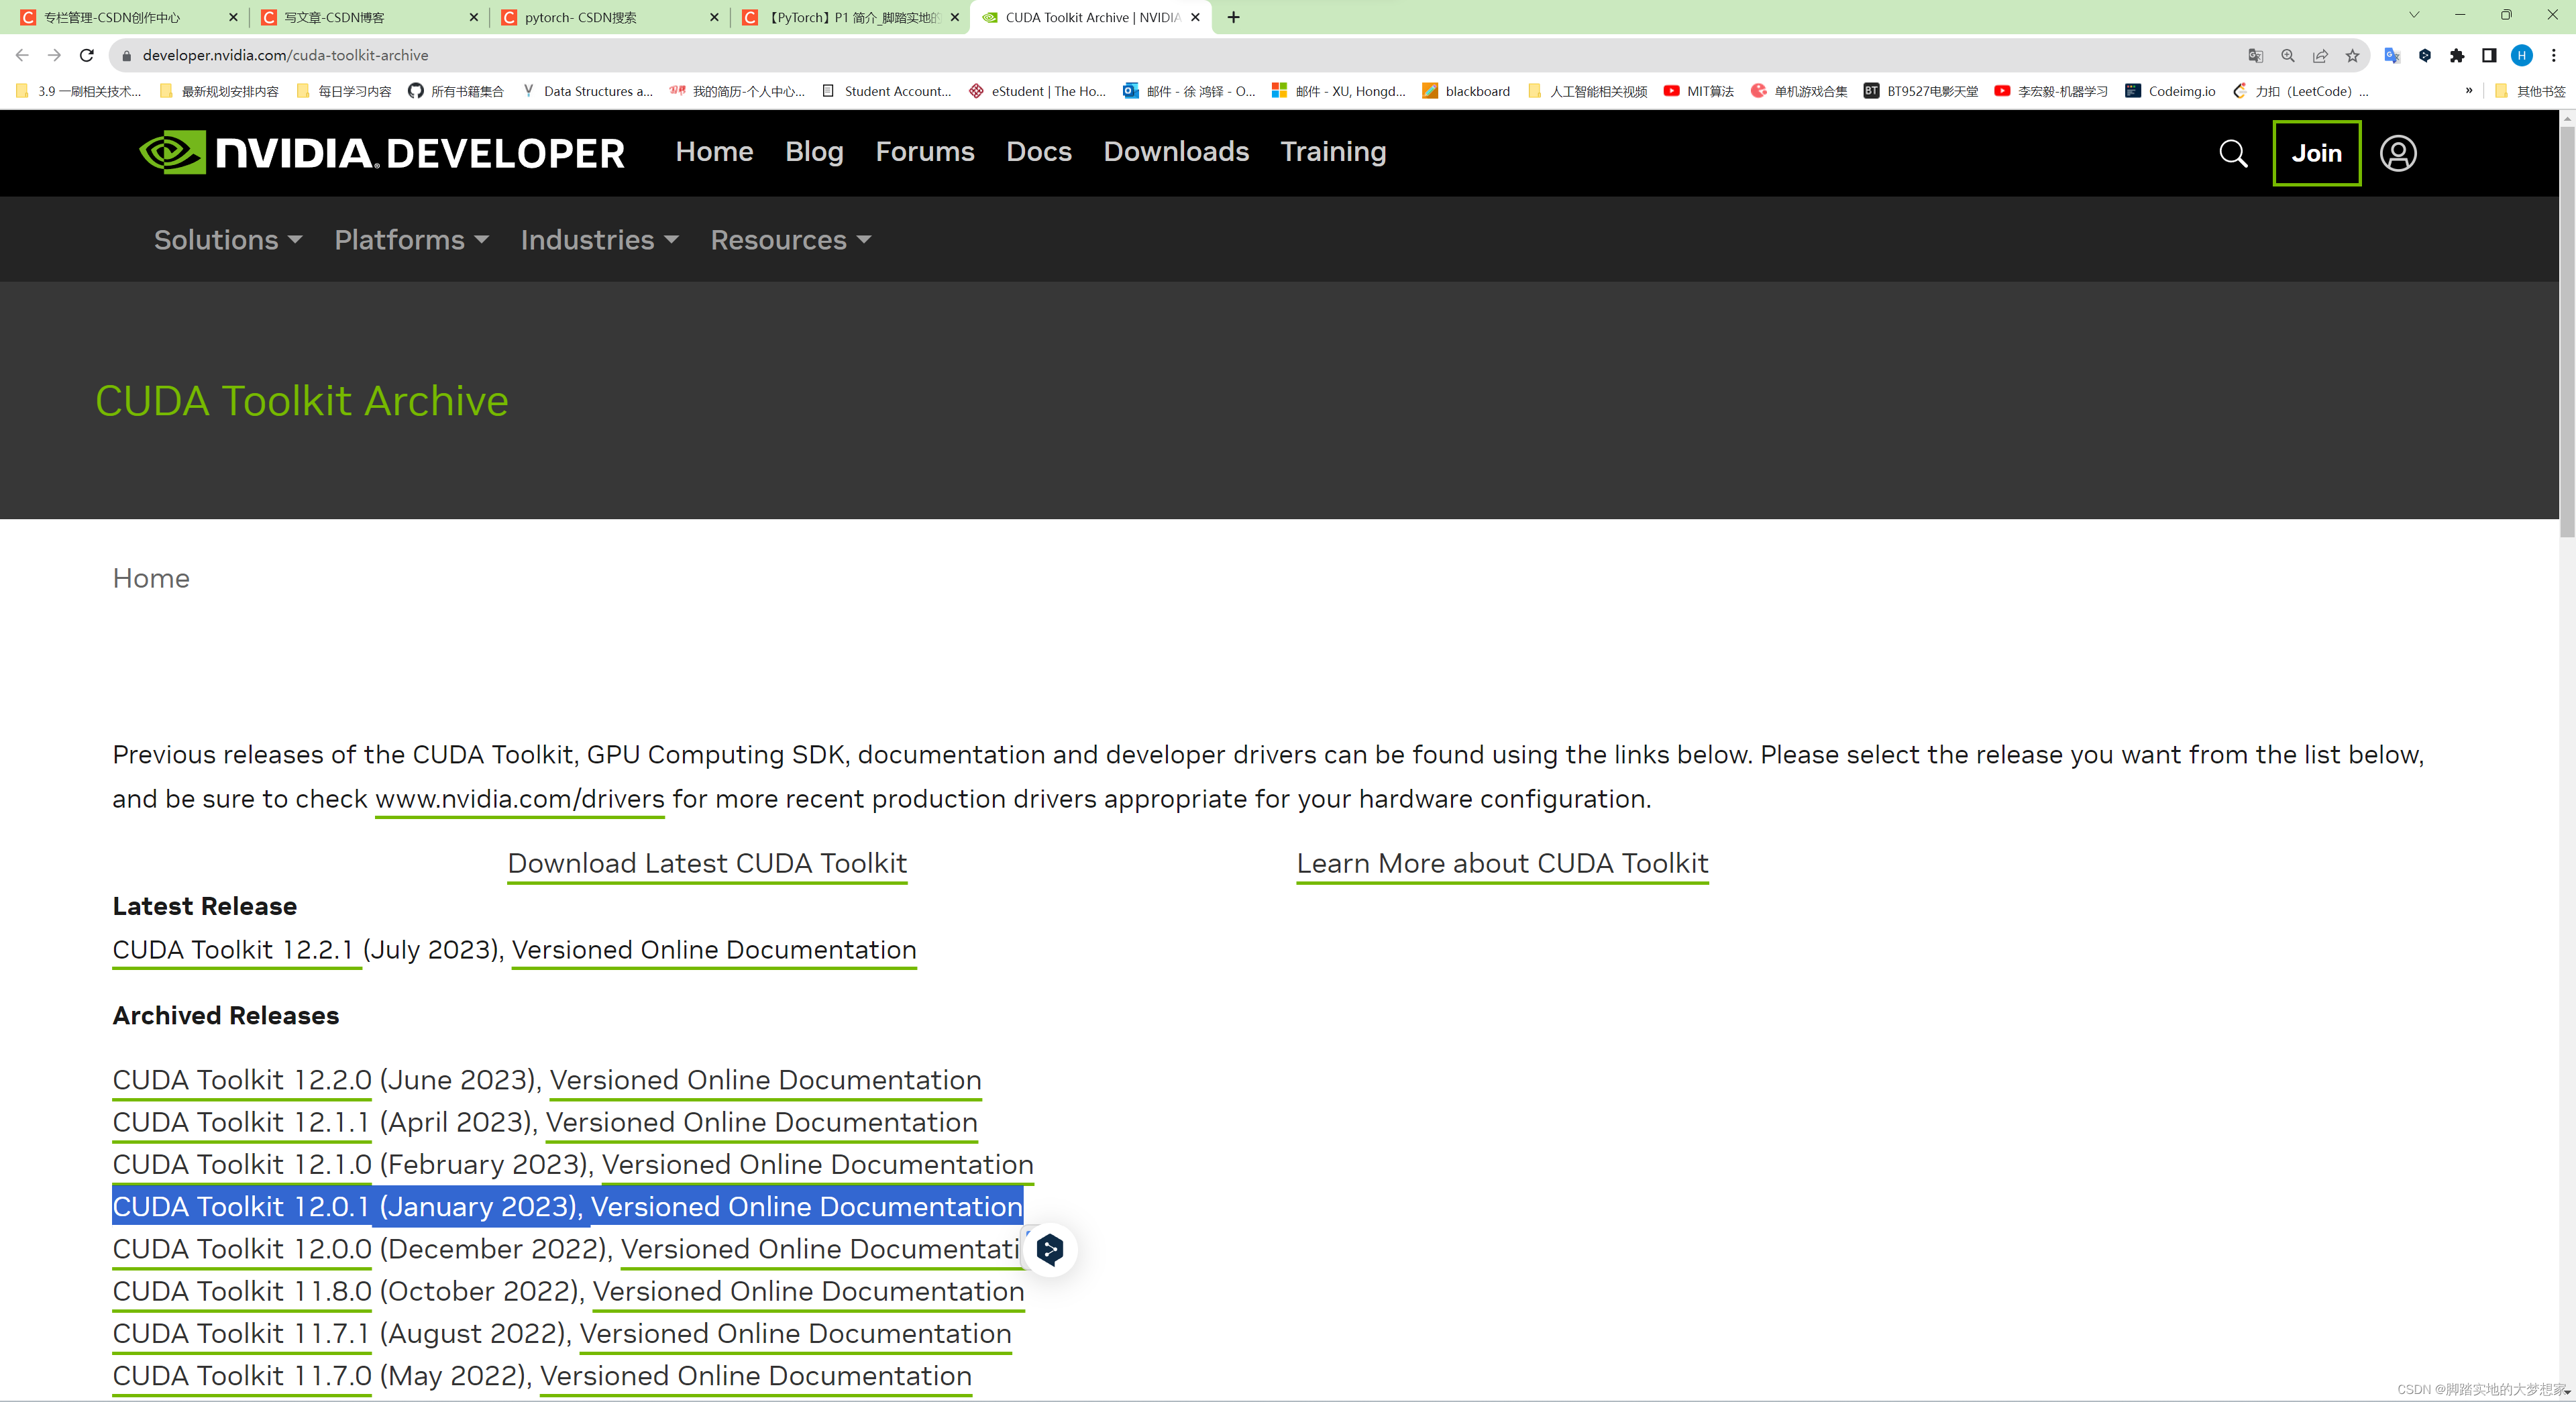Viewport: 2576px width, 1402px height.
Task: Click the browser back arrow
Action: pos(22,55)
